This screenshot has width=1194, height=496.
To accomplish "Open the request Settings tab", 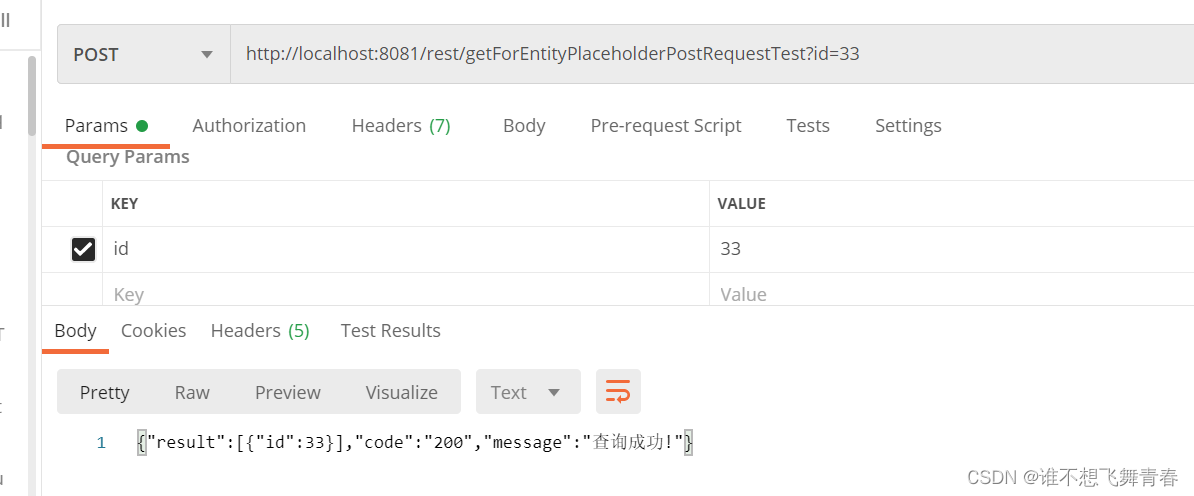I will (x=908, y=126).
